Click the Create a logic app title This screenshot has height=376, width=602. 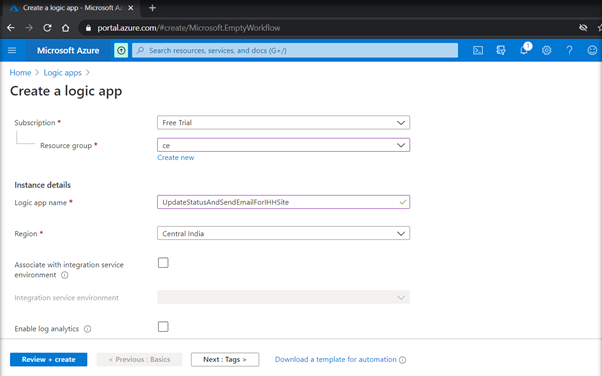pyautogui.click(x=66, y=91)
